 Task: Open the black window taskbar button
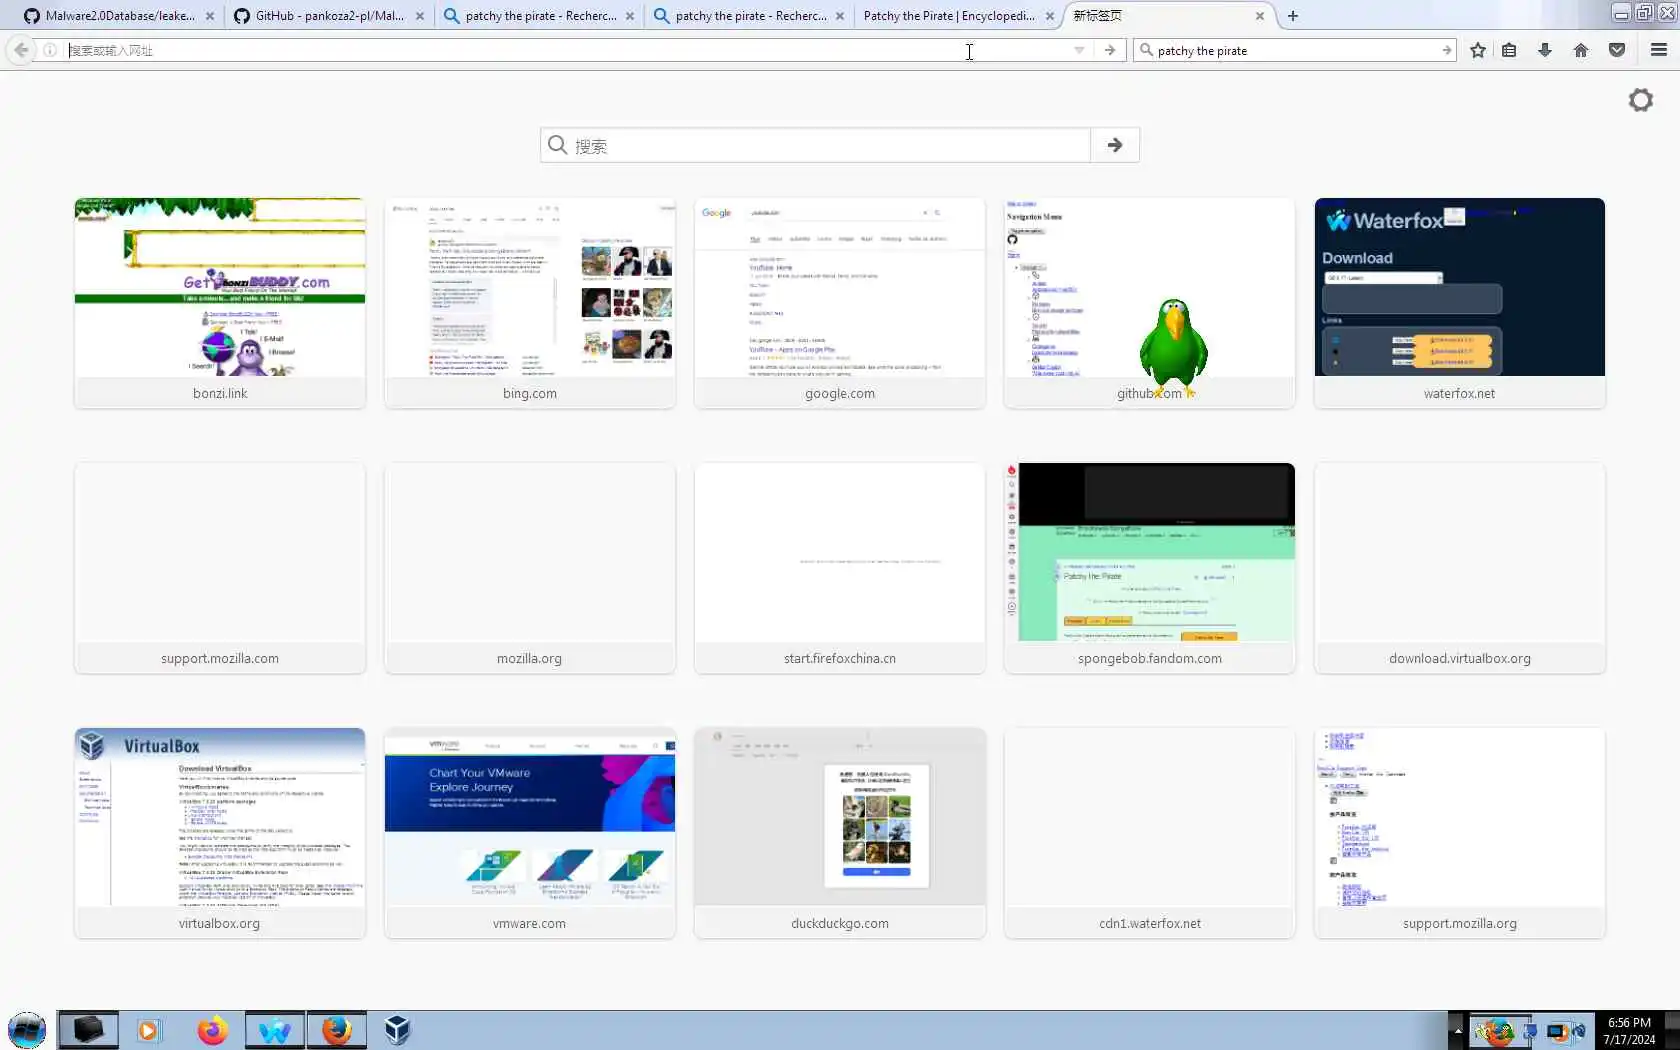point(88,1030)
